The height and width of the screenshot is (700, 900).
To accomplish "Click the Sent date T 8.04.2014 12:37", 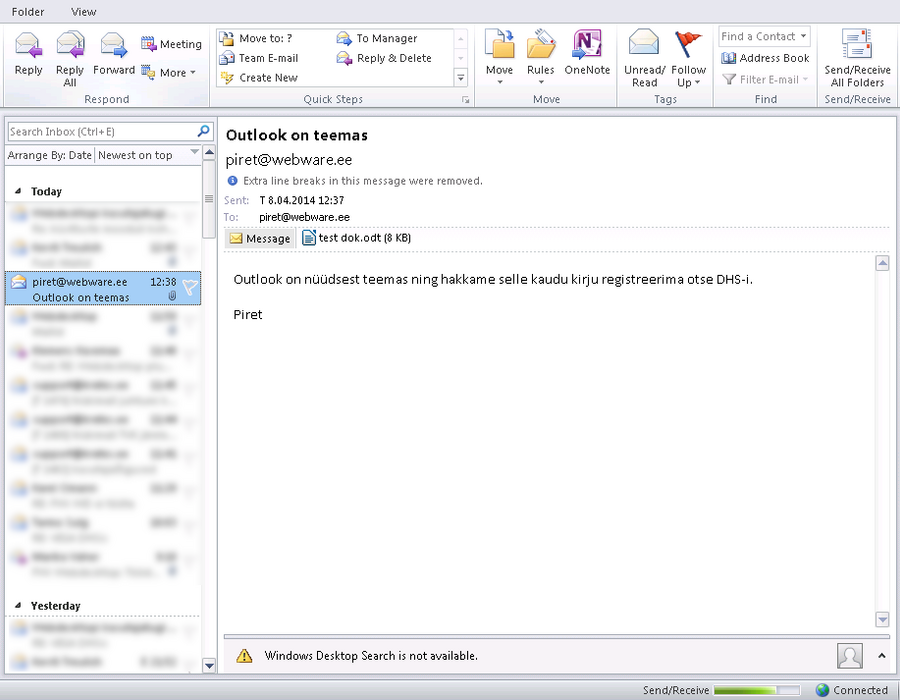I will tap(302, 200).
